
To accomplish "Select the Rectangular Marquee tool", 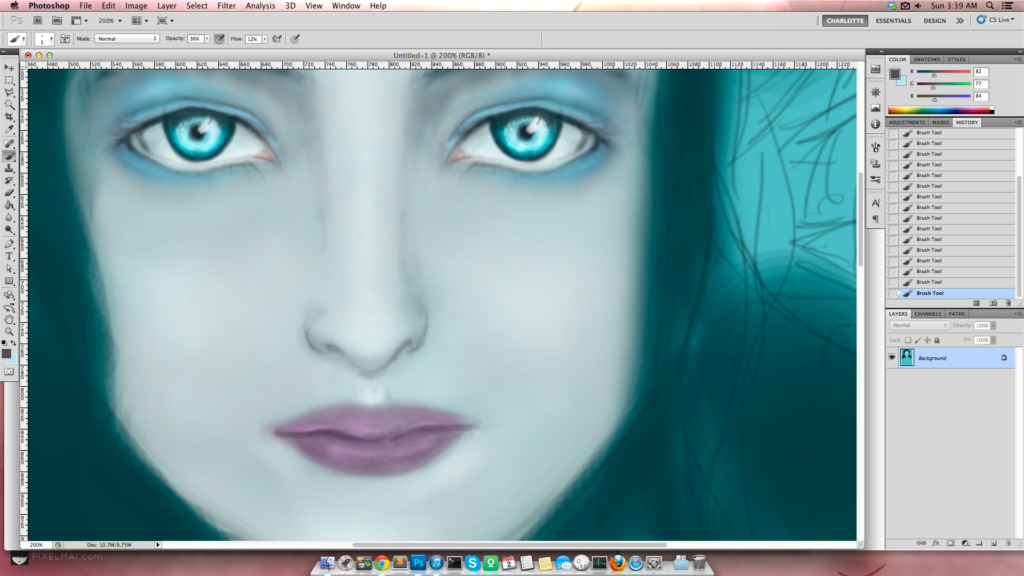I will (9, 80).
